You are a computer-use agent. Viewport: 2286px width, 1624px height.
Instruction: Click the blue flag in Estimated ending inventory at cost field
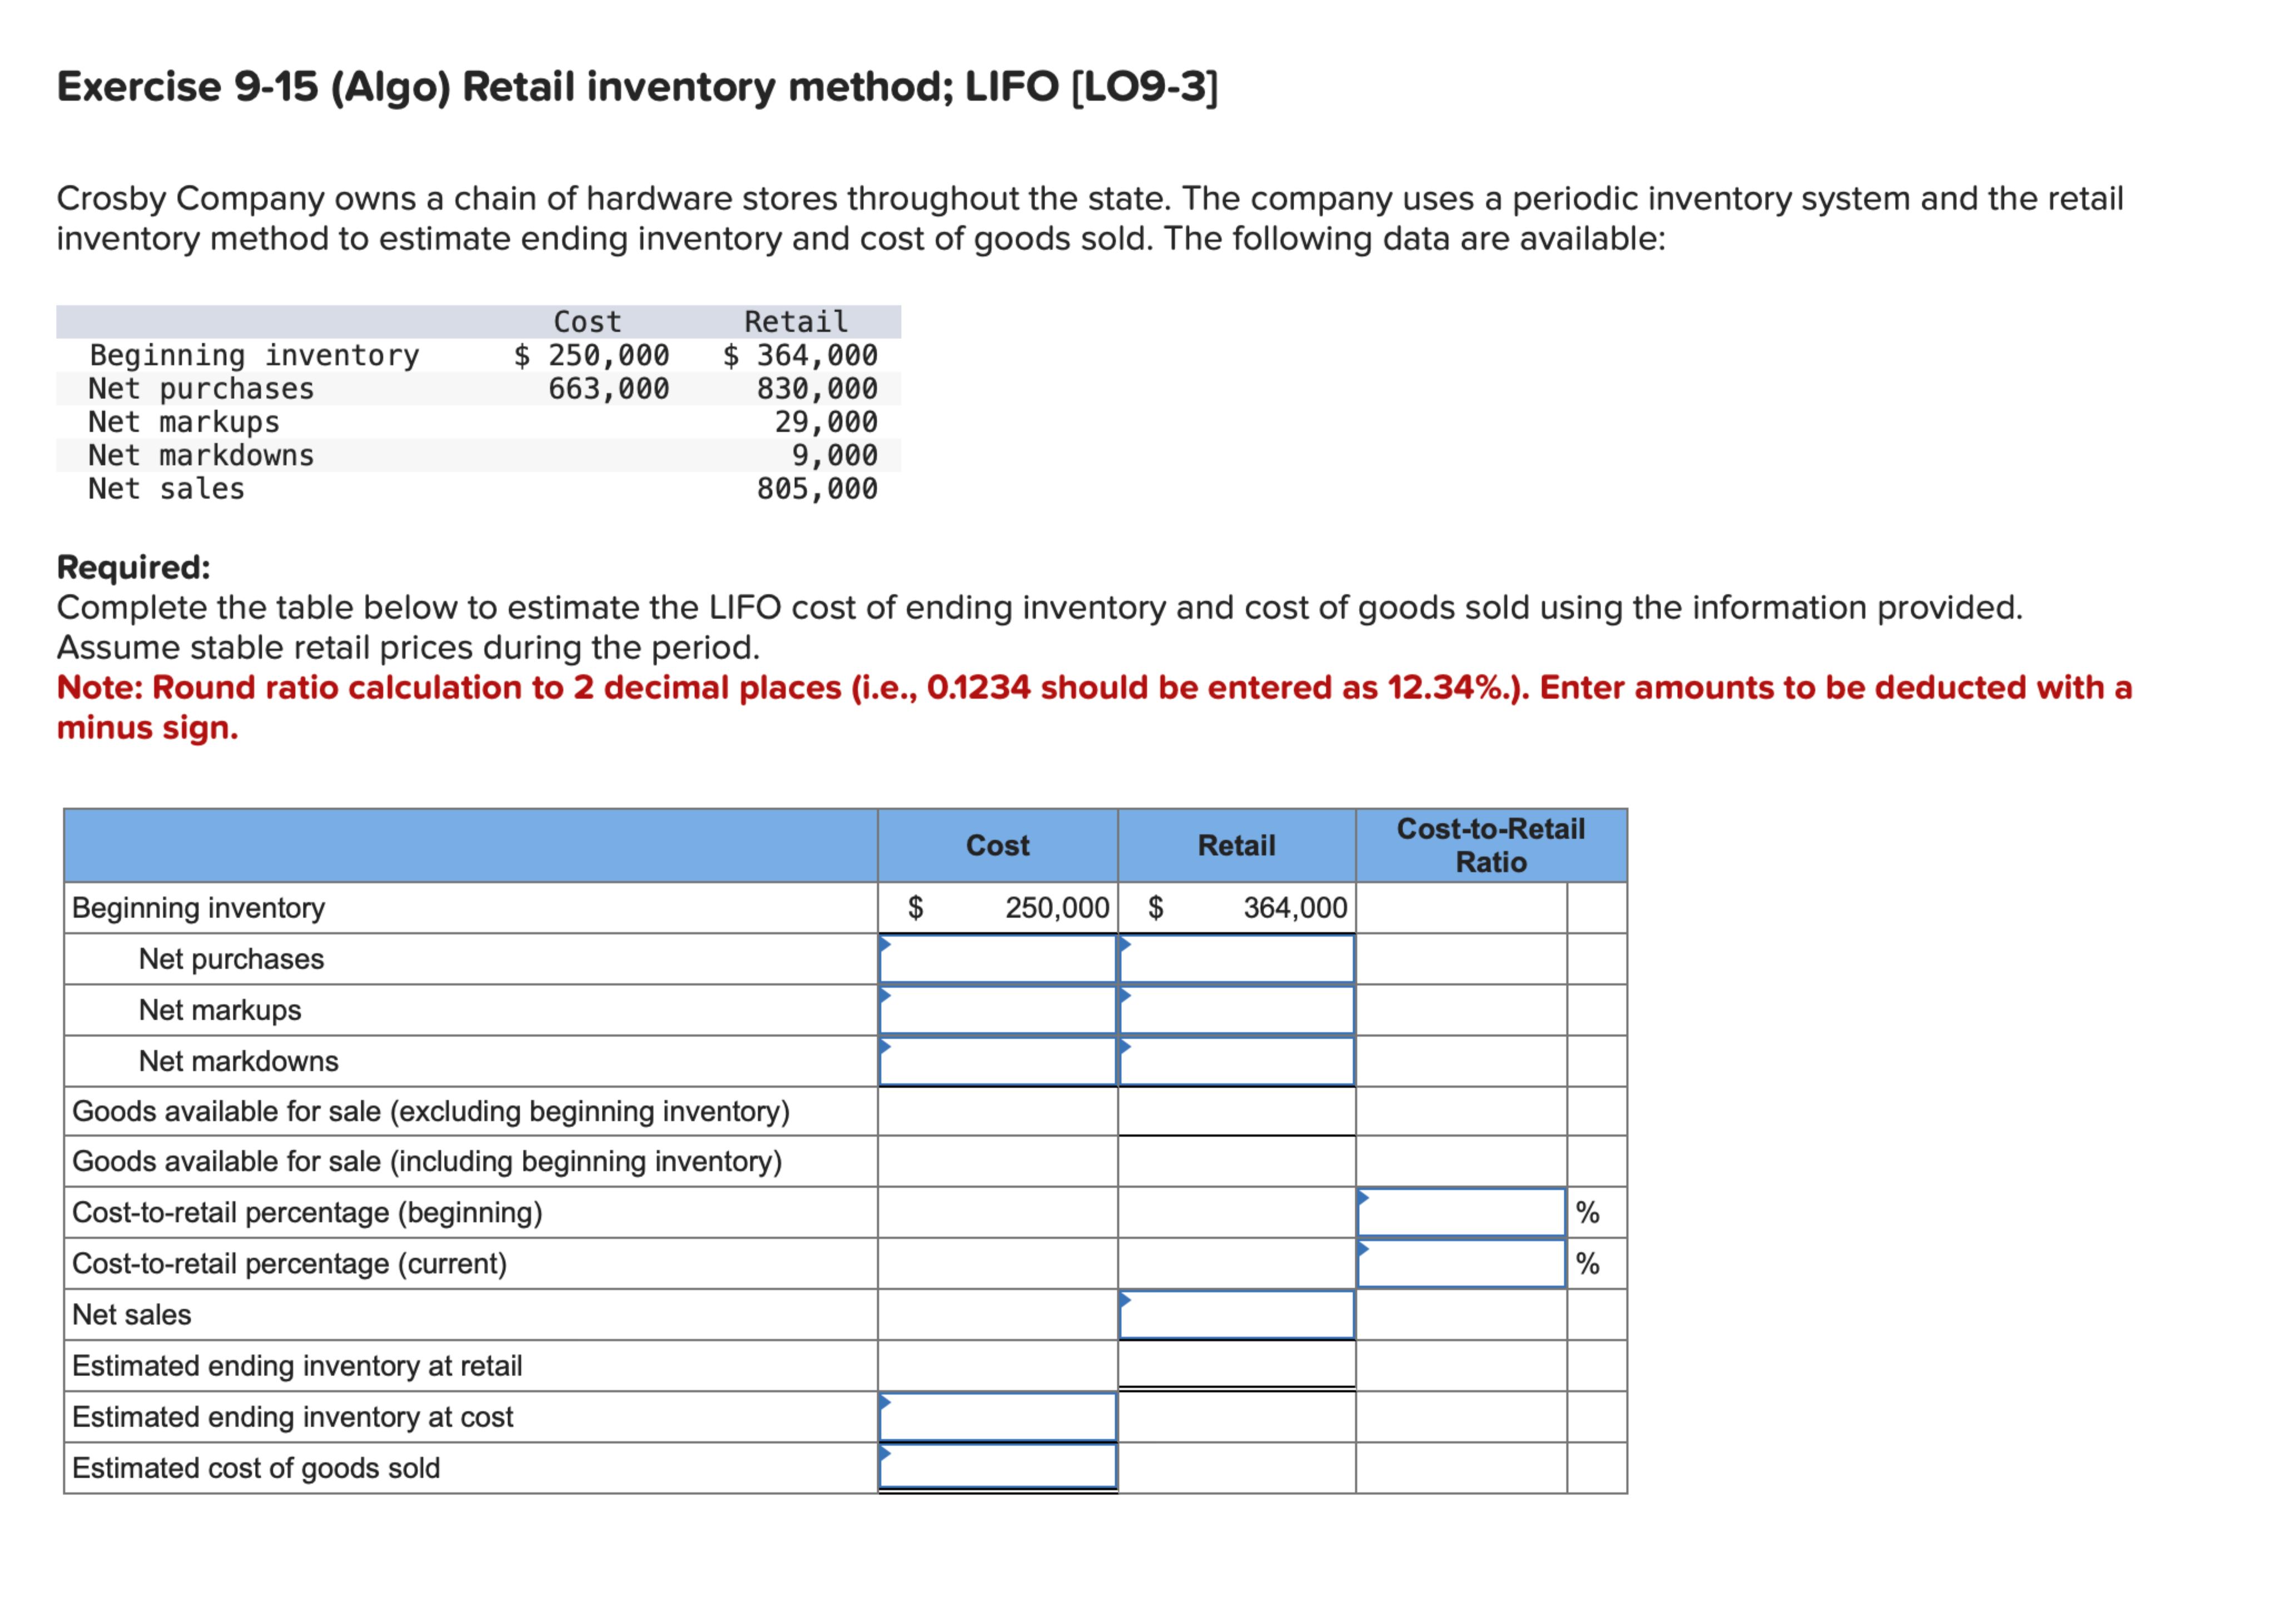885,1403
